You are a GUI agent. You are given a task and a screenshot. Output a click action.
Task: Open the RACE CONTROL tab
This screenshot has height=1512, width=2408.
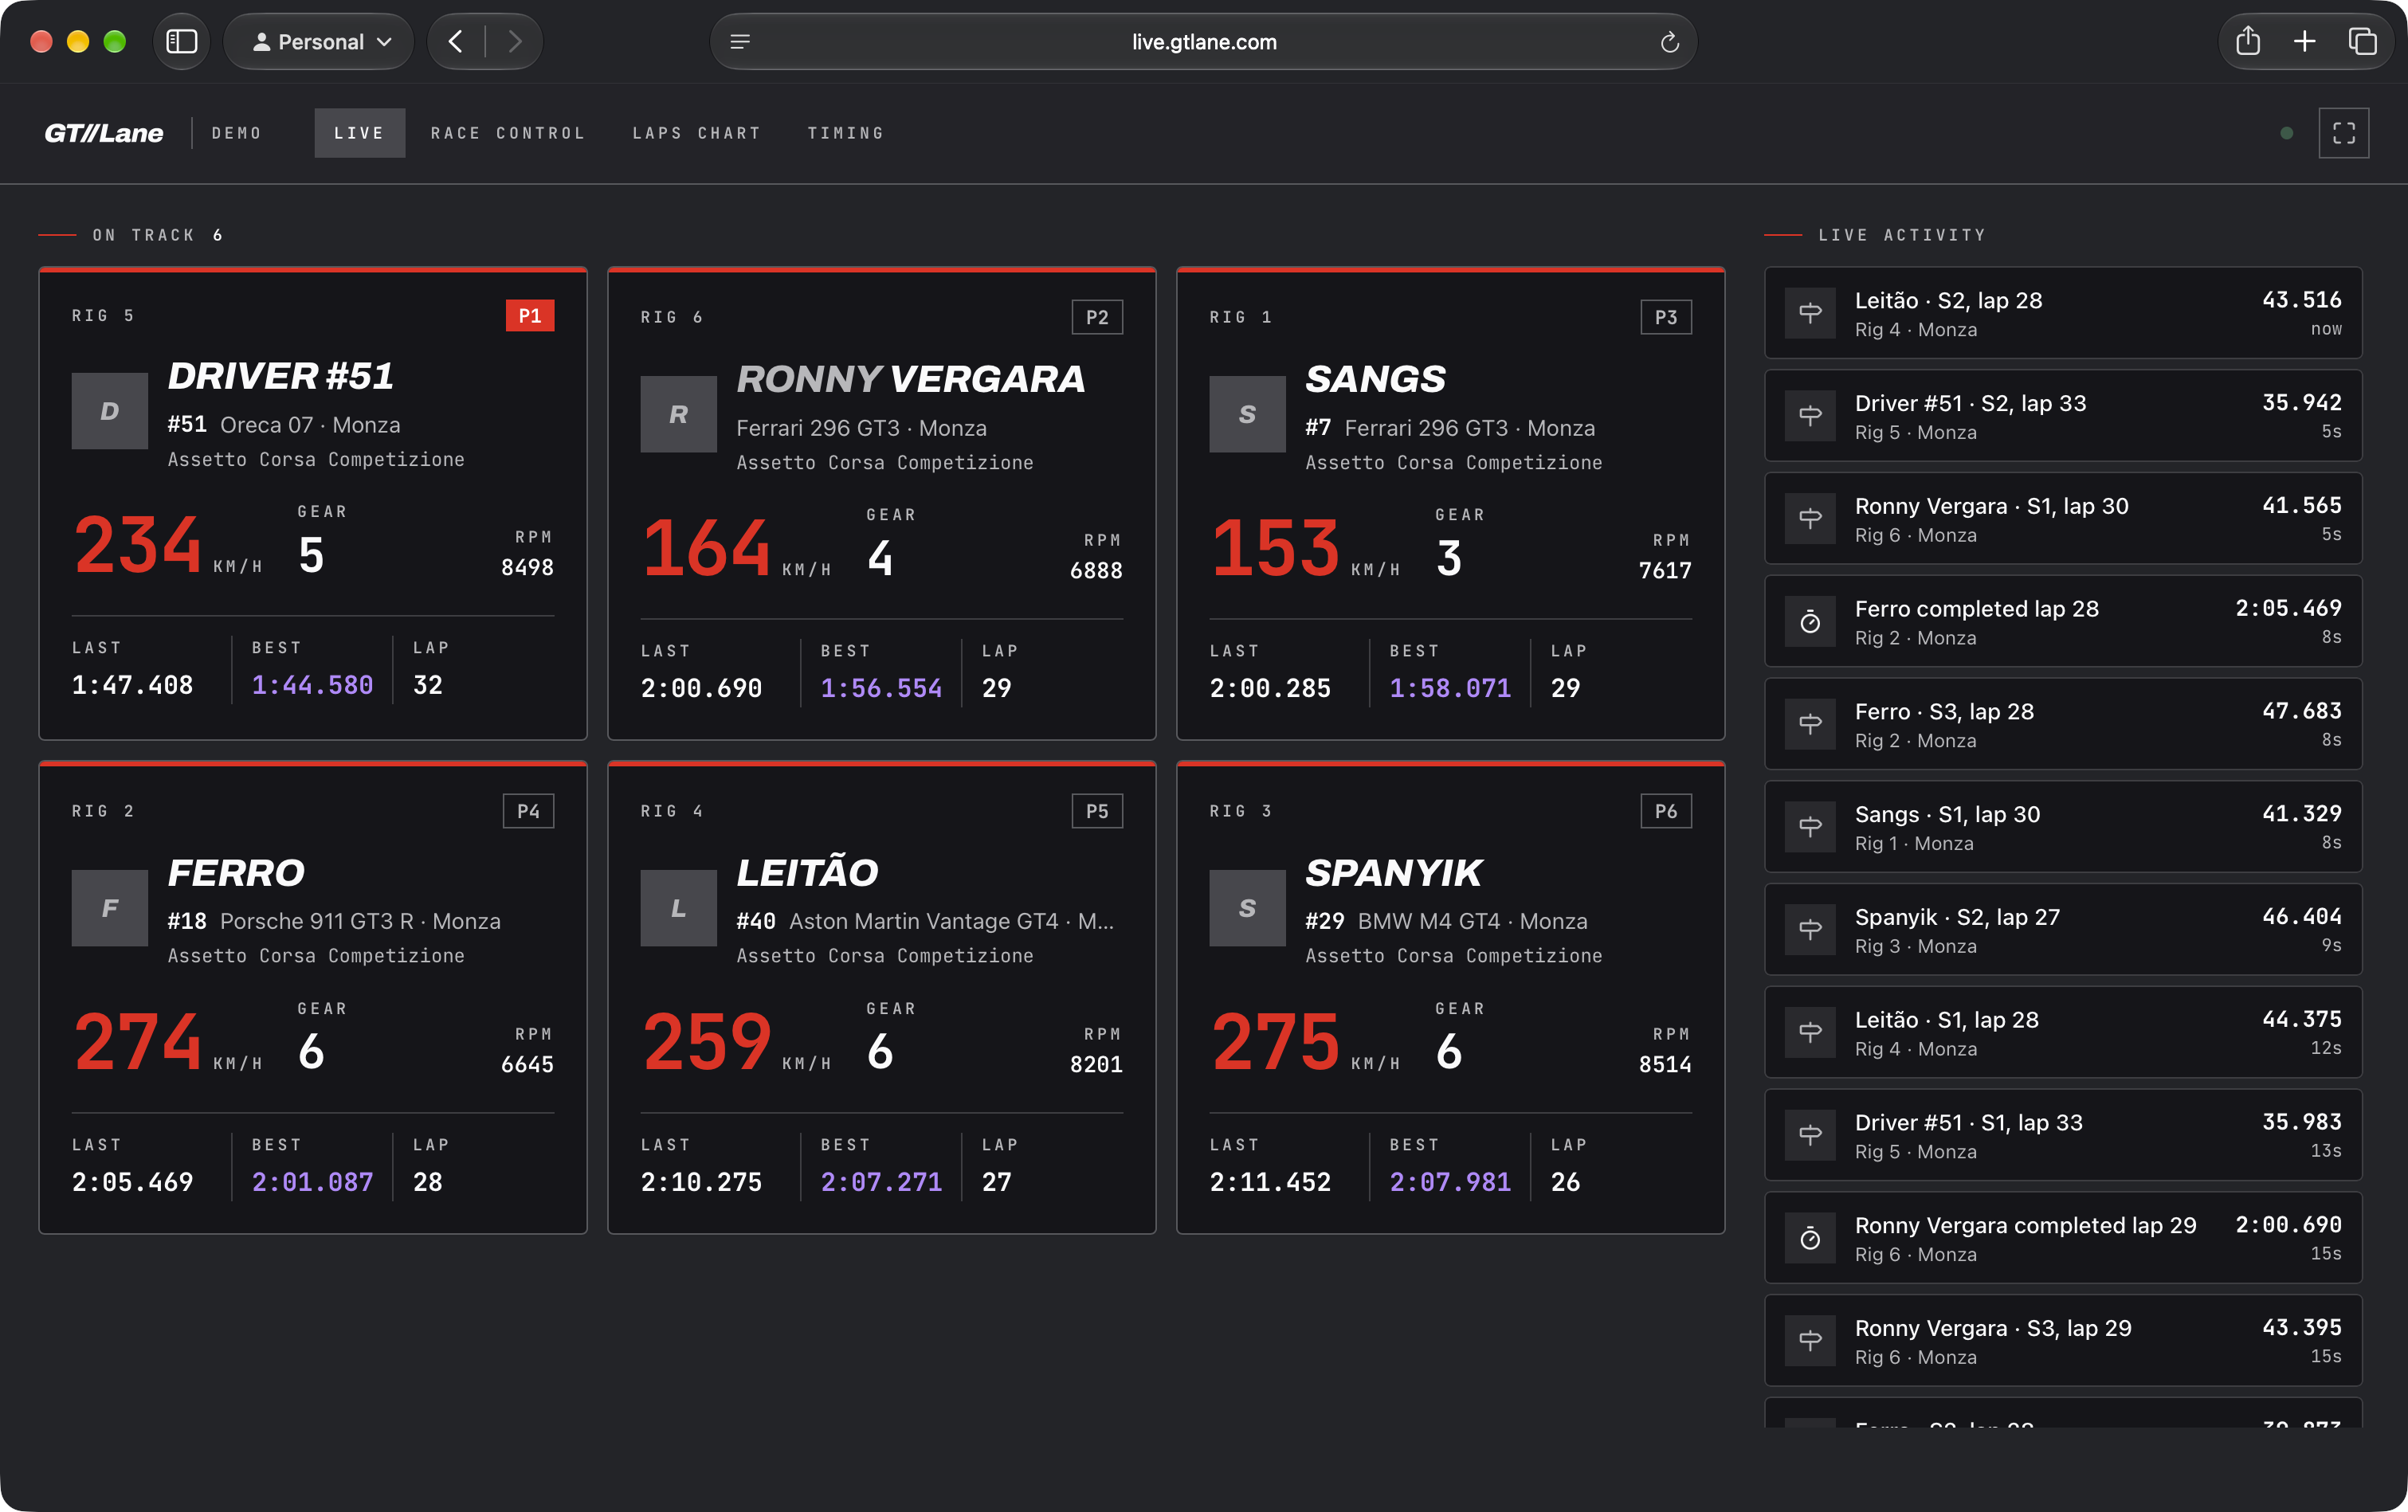[508, 133]
